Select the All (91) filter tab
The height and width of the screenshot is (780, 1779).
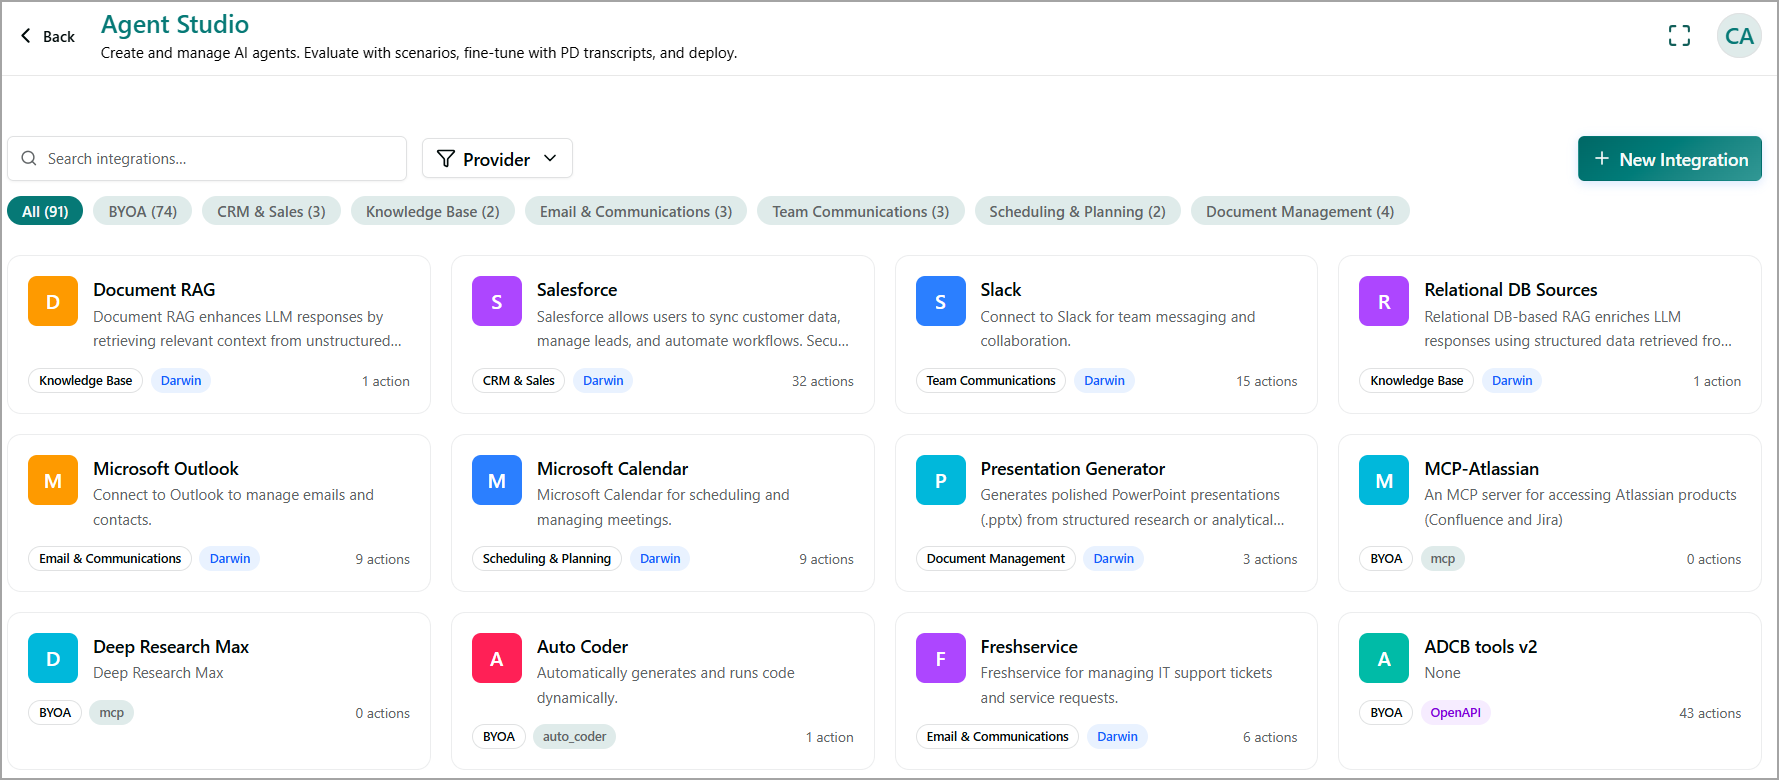[x=45, y=211]
